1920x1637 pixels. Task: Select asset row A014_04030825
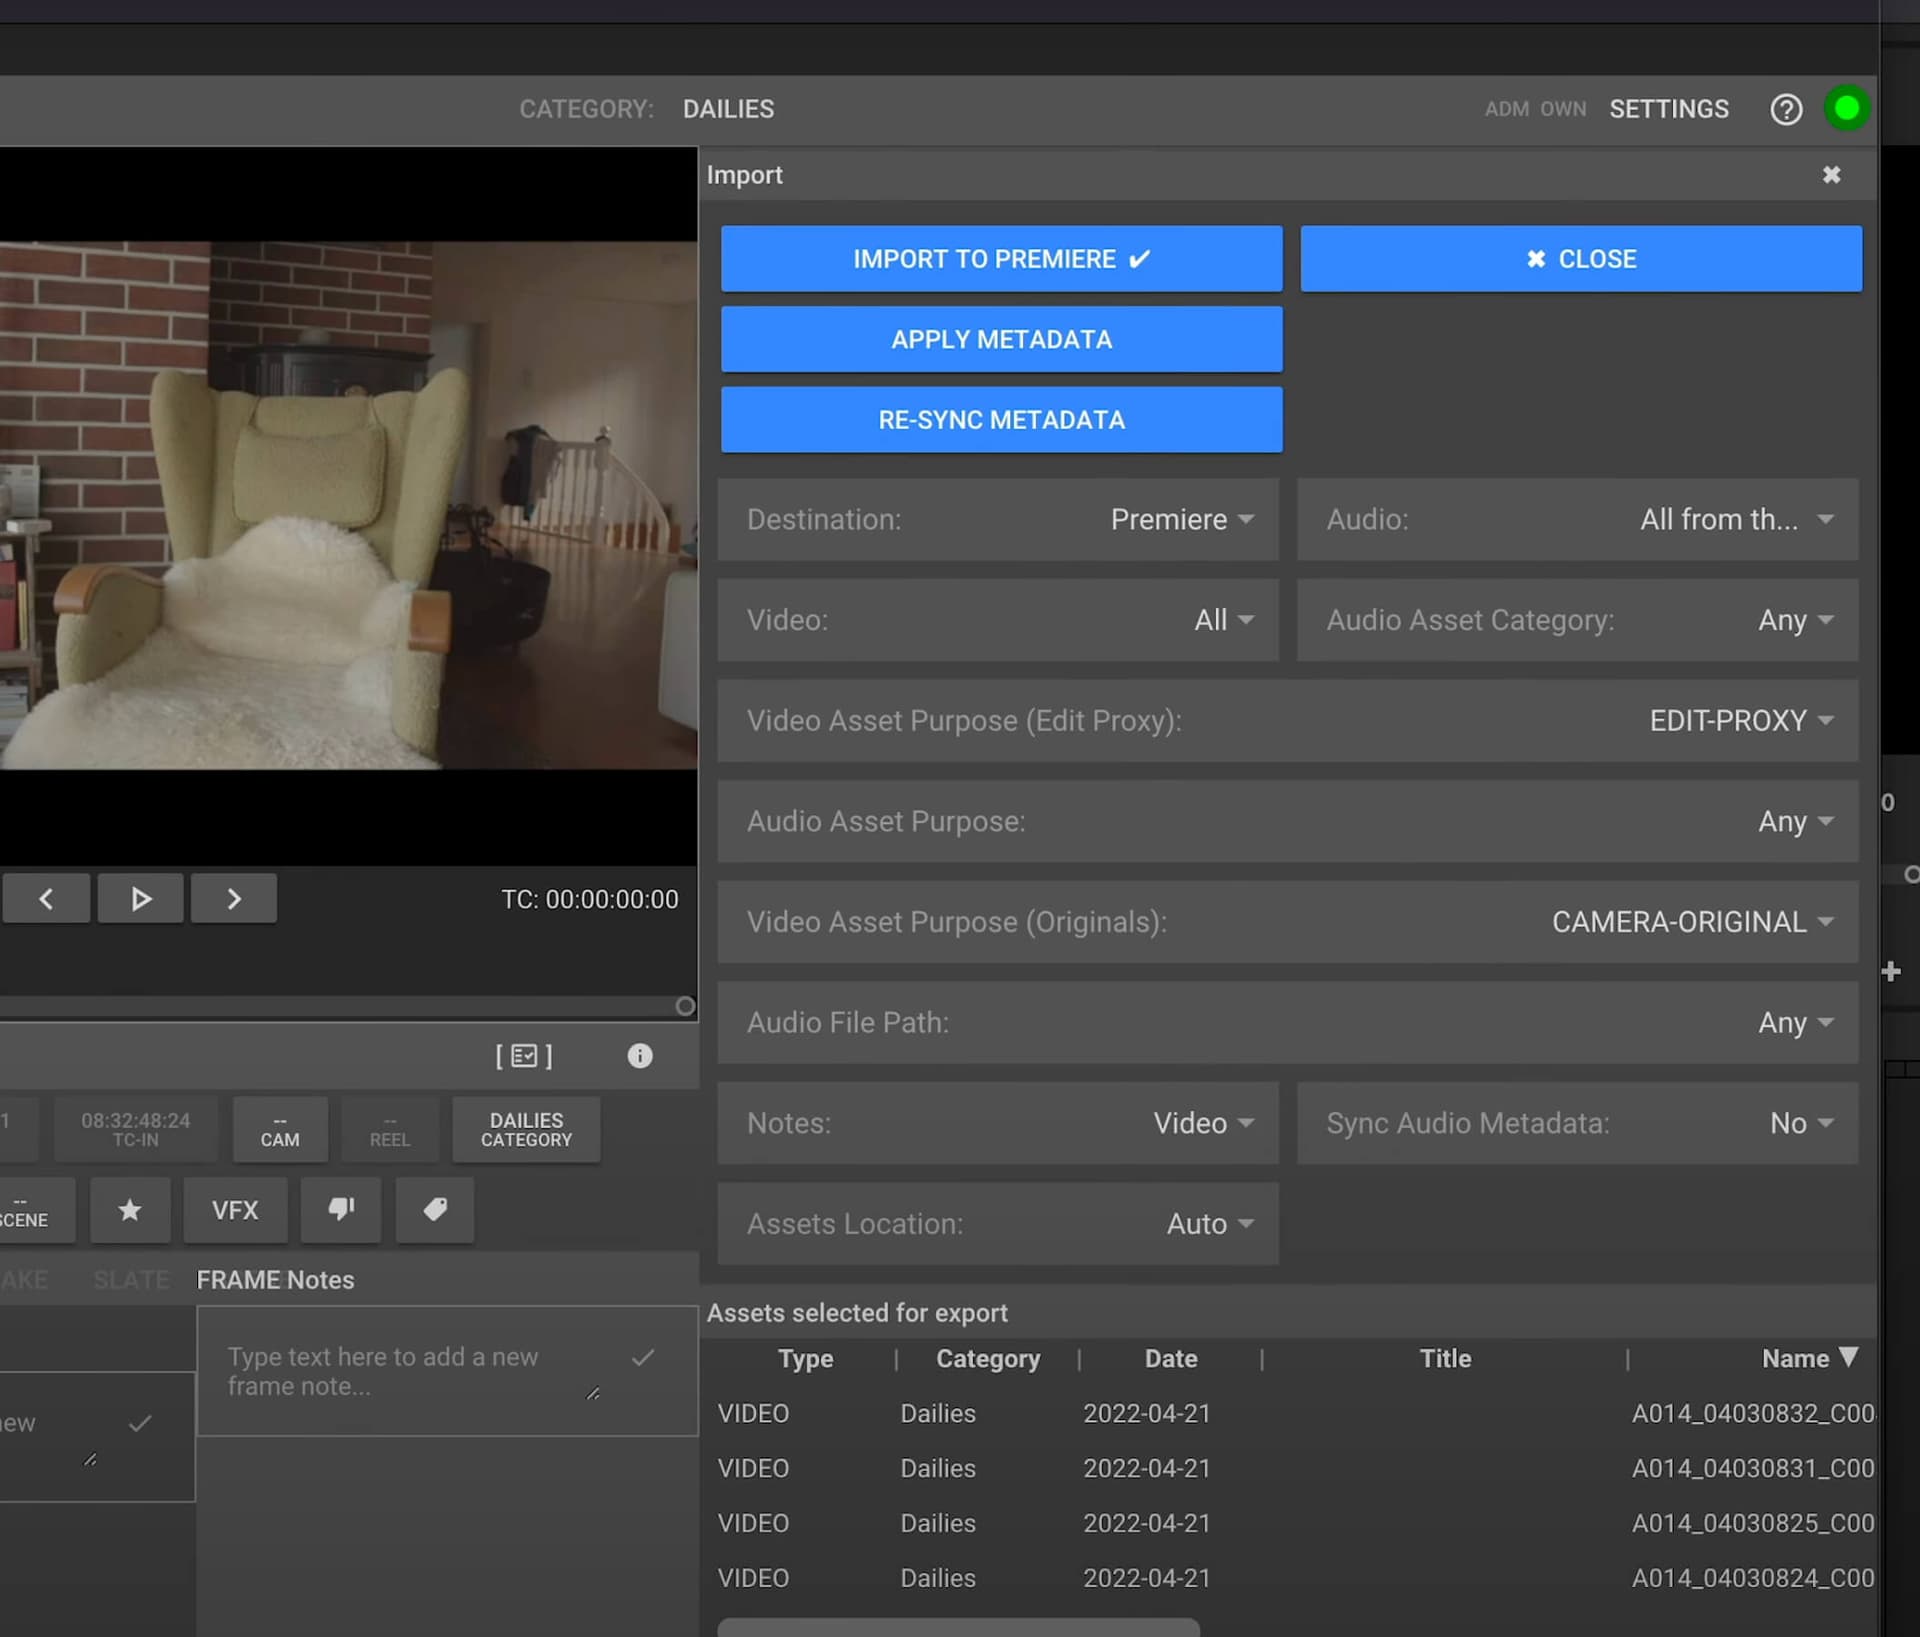1288,1524
